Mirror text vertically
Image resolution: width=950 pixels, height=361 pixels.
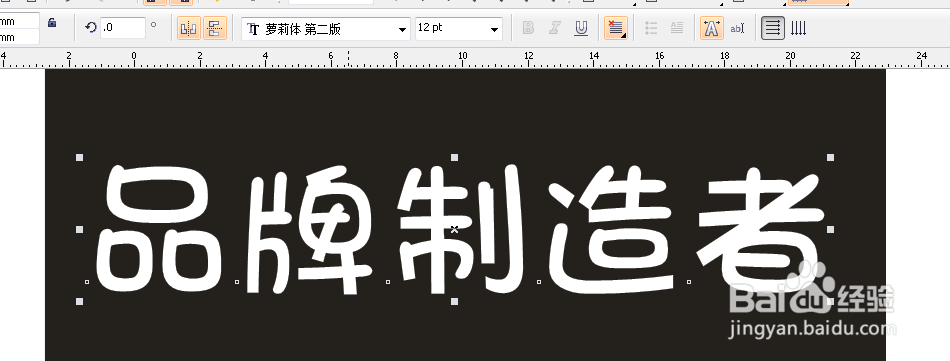(x=214, y=28)
